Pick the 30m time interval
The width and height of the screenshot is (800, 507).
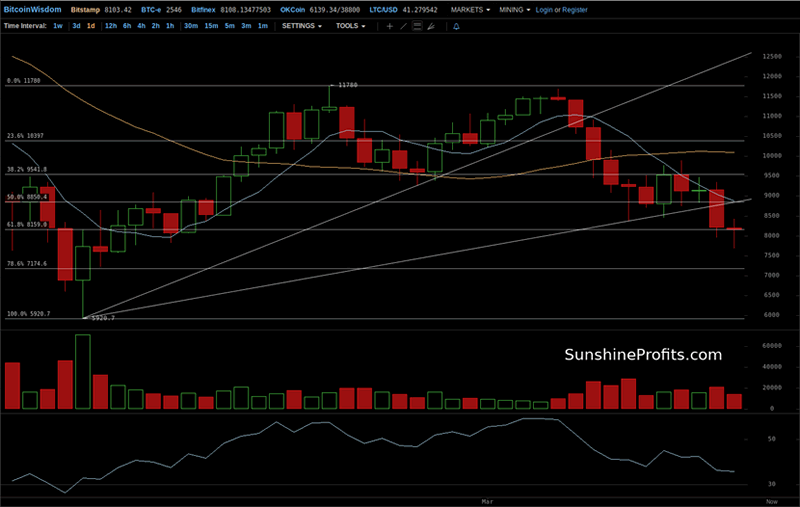click(x=191, y=26)
